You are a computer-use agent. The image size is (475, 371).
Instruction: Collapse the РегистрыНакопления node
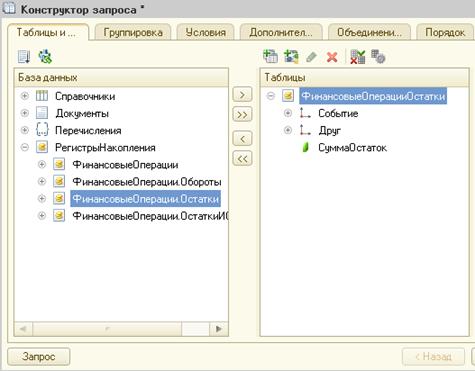25,147
